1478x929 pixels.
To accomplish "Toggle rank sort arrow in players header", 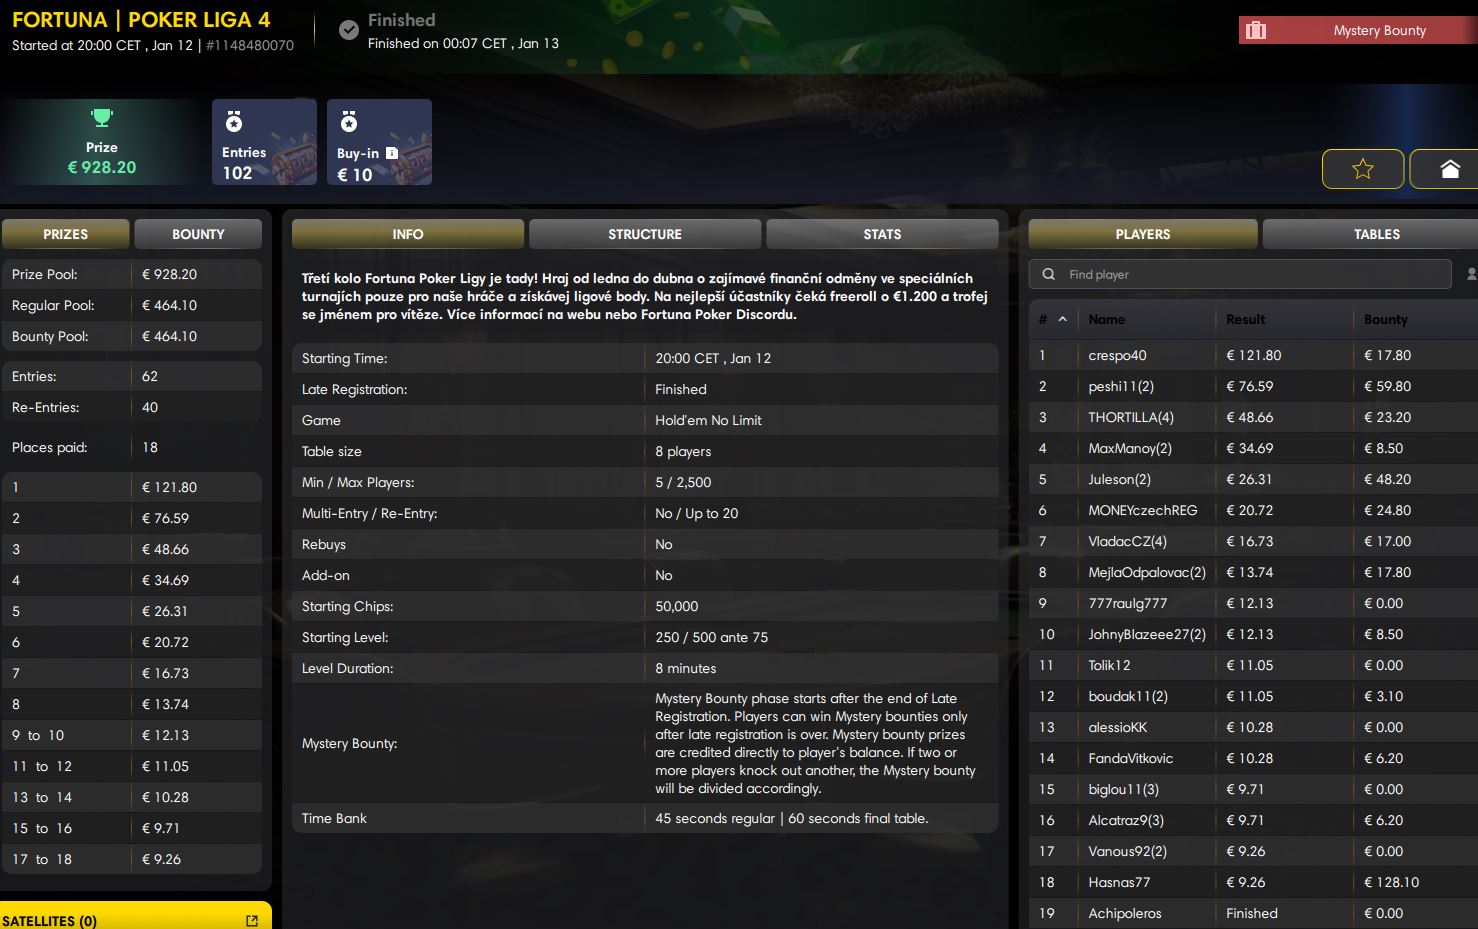I will coord(1062,319).
